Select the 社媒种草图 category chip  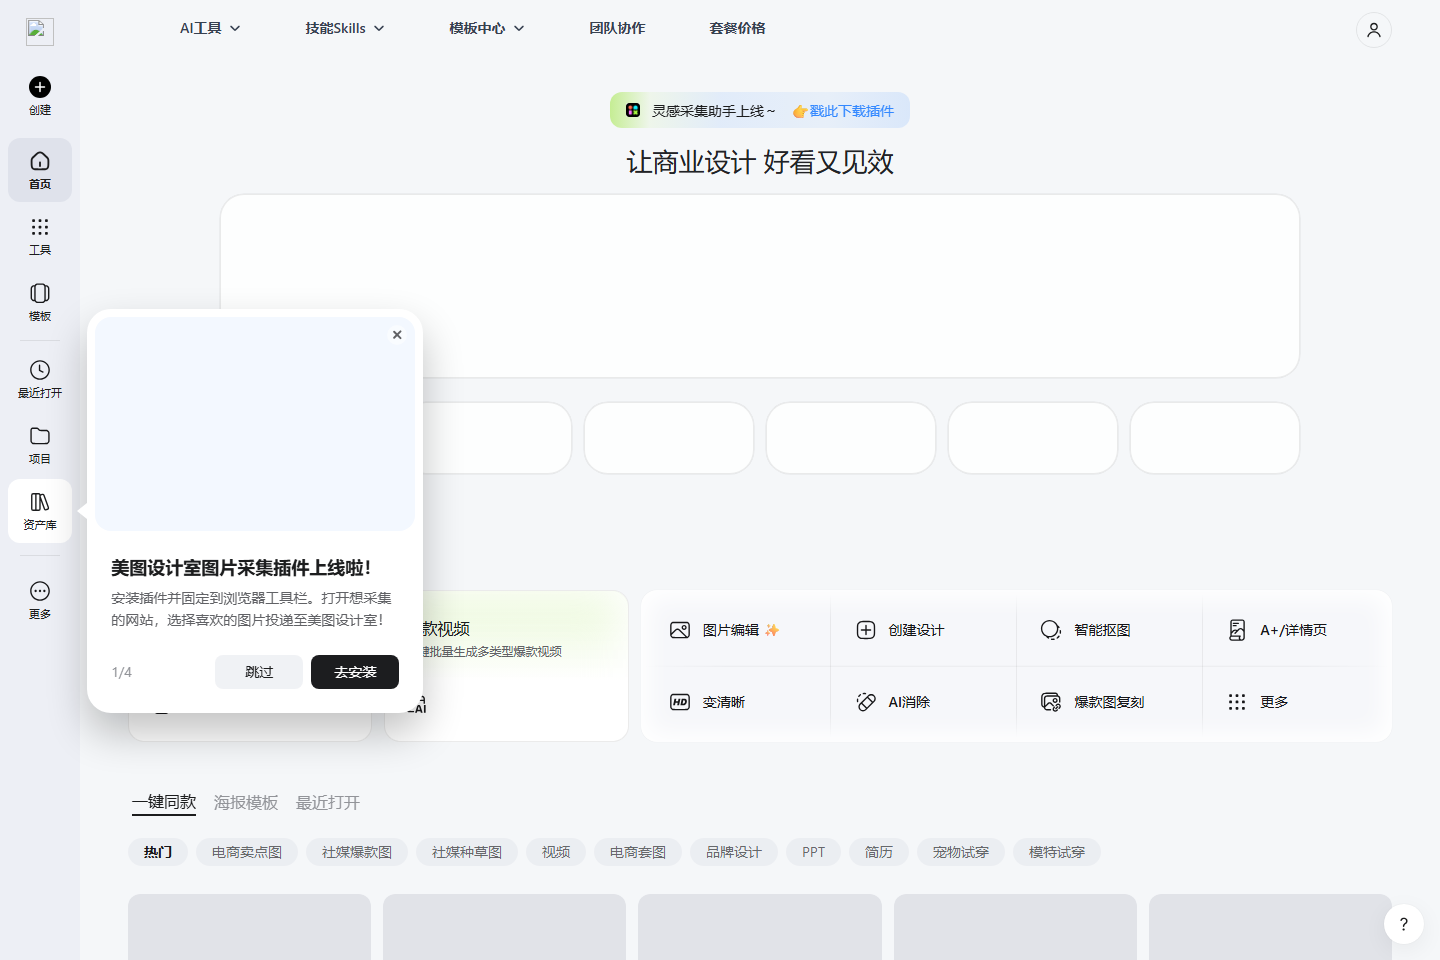(467, 852)
